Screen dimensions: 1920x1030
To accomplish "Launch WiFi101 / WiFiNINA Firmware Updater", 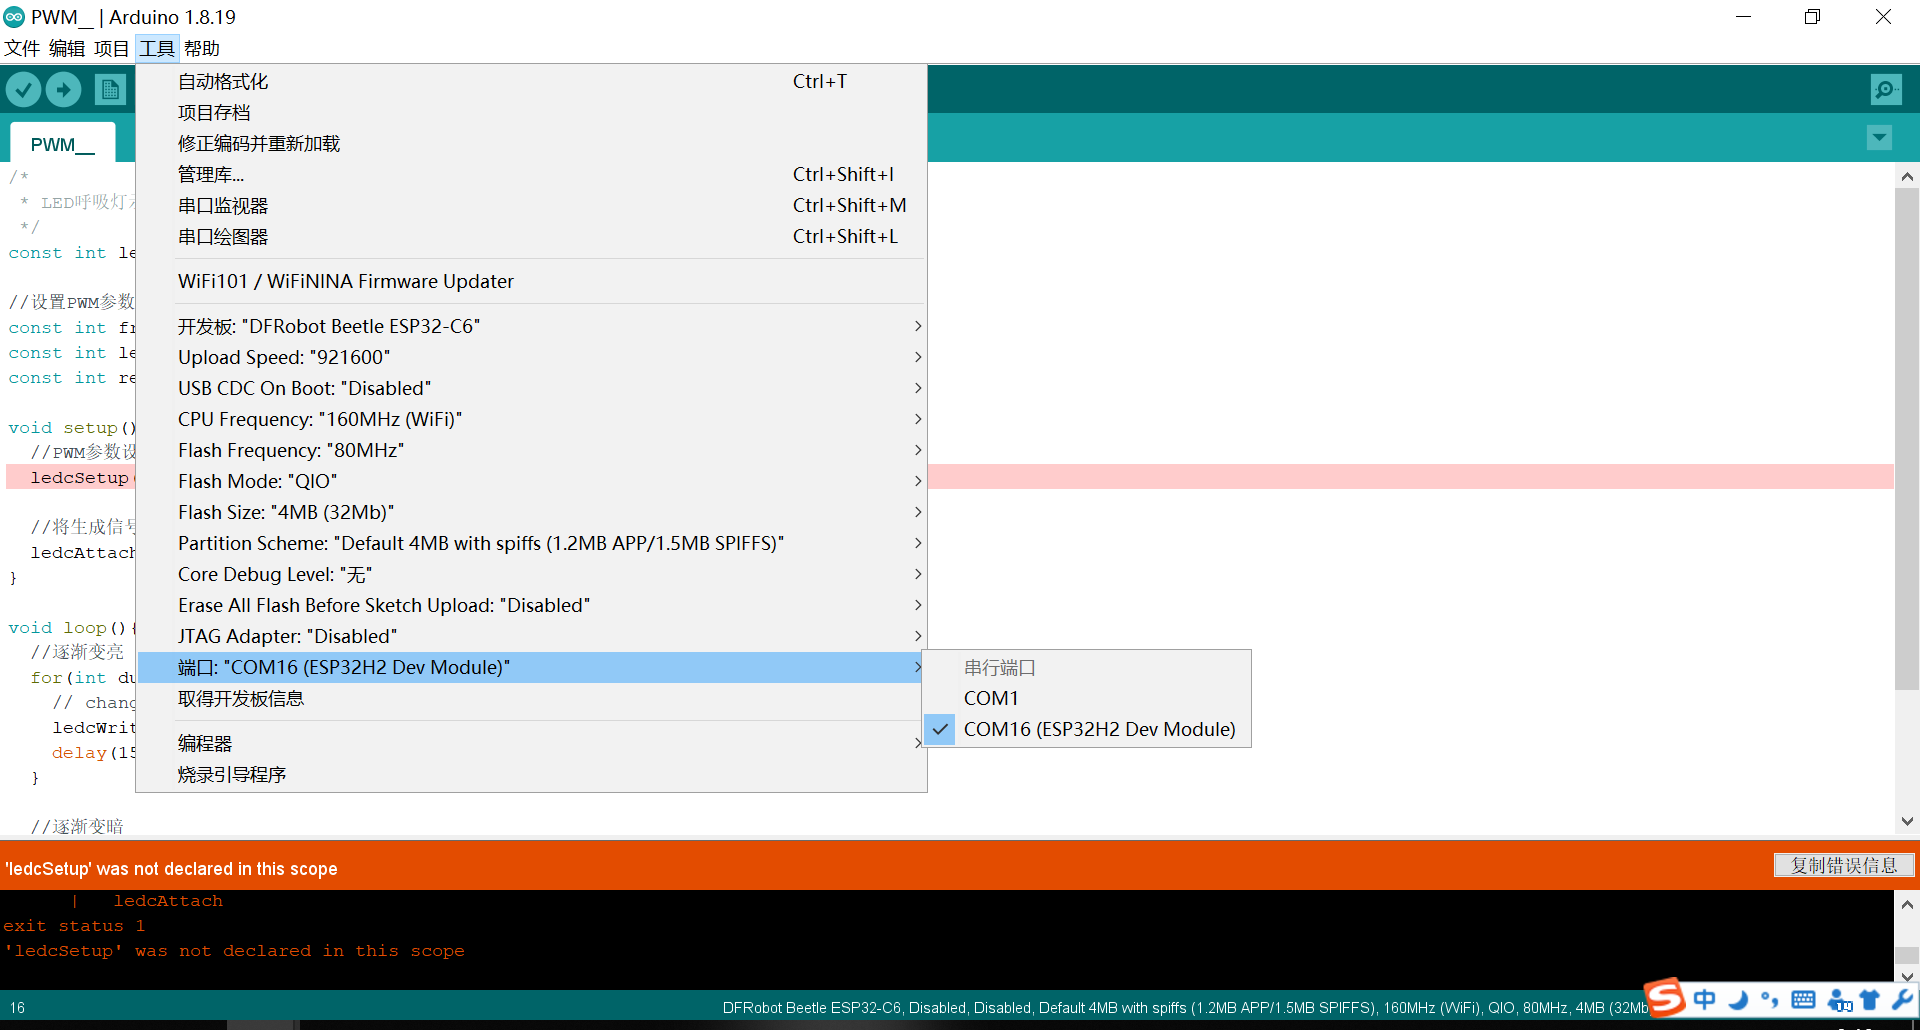I will coord(531,281).
